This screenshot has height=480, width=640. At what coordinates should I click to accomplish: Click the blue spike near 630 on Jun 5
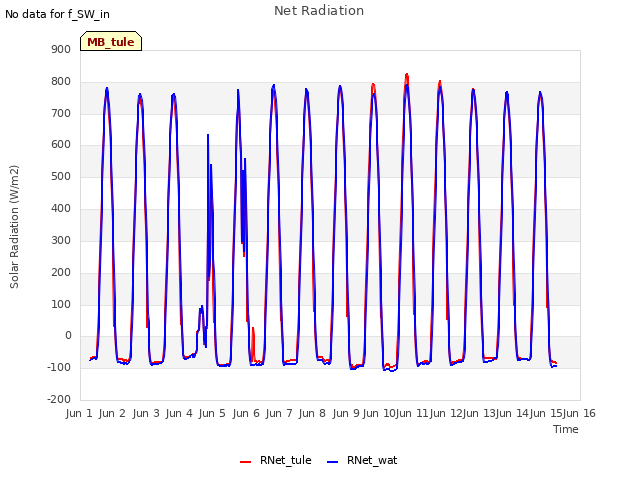[x=208, y=136]
